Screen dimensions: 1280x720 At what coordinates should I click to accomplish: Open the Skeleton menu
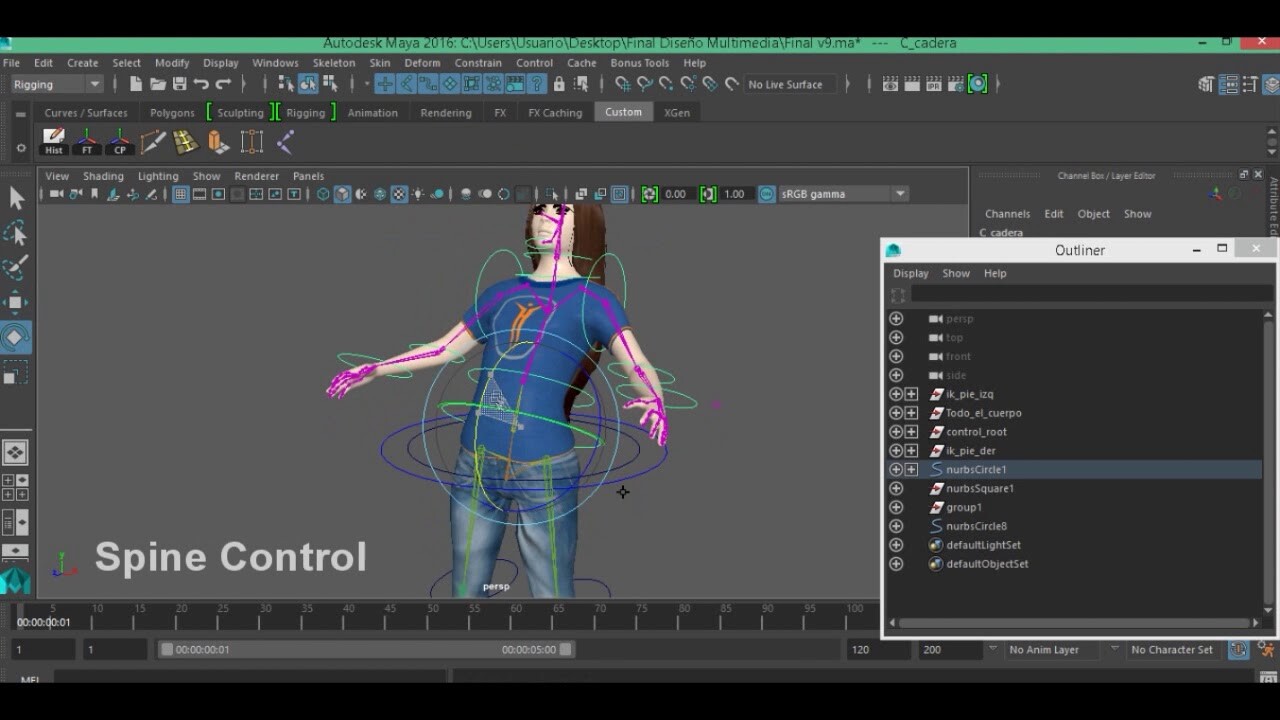point(333,62)
